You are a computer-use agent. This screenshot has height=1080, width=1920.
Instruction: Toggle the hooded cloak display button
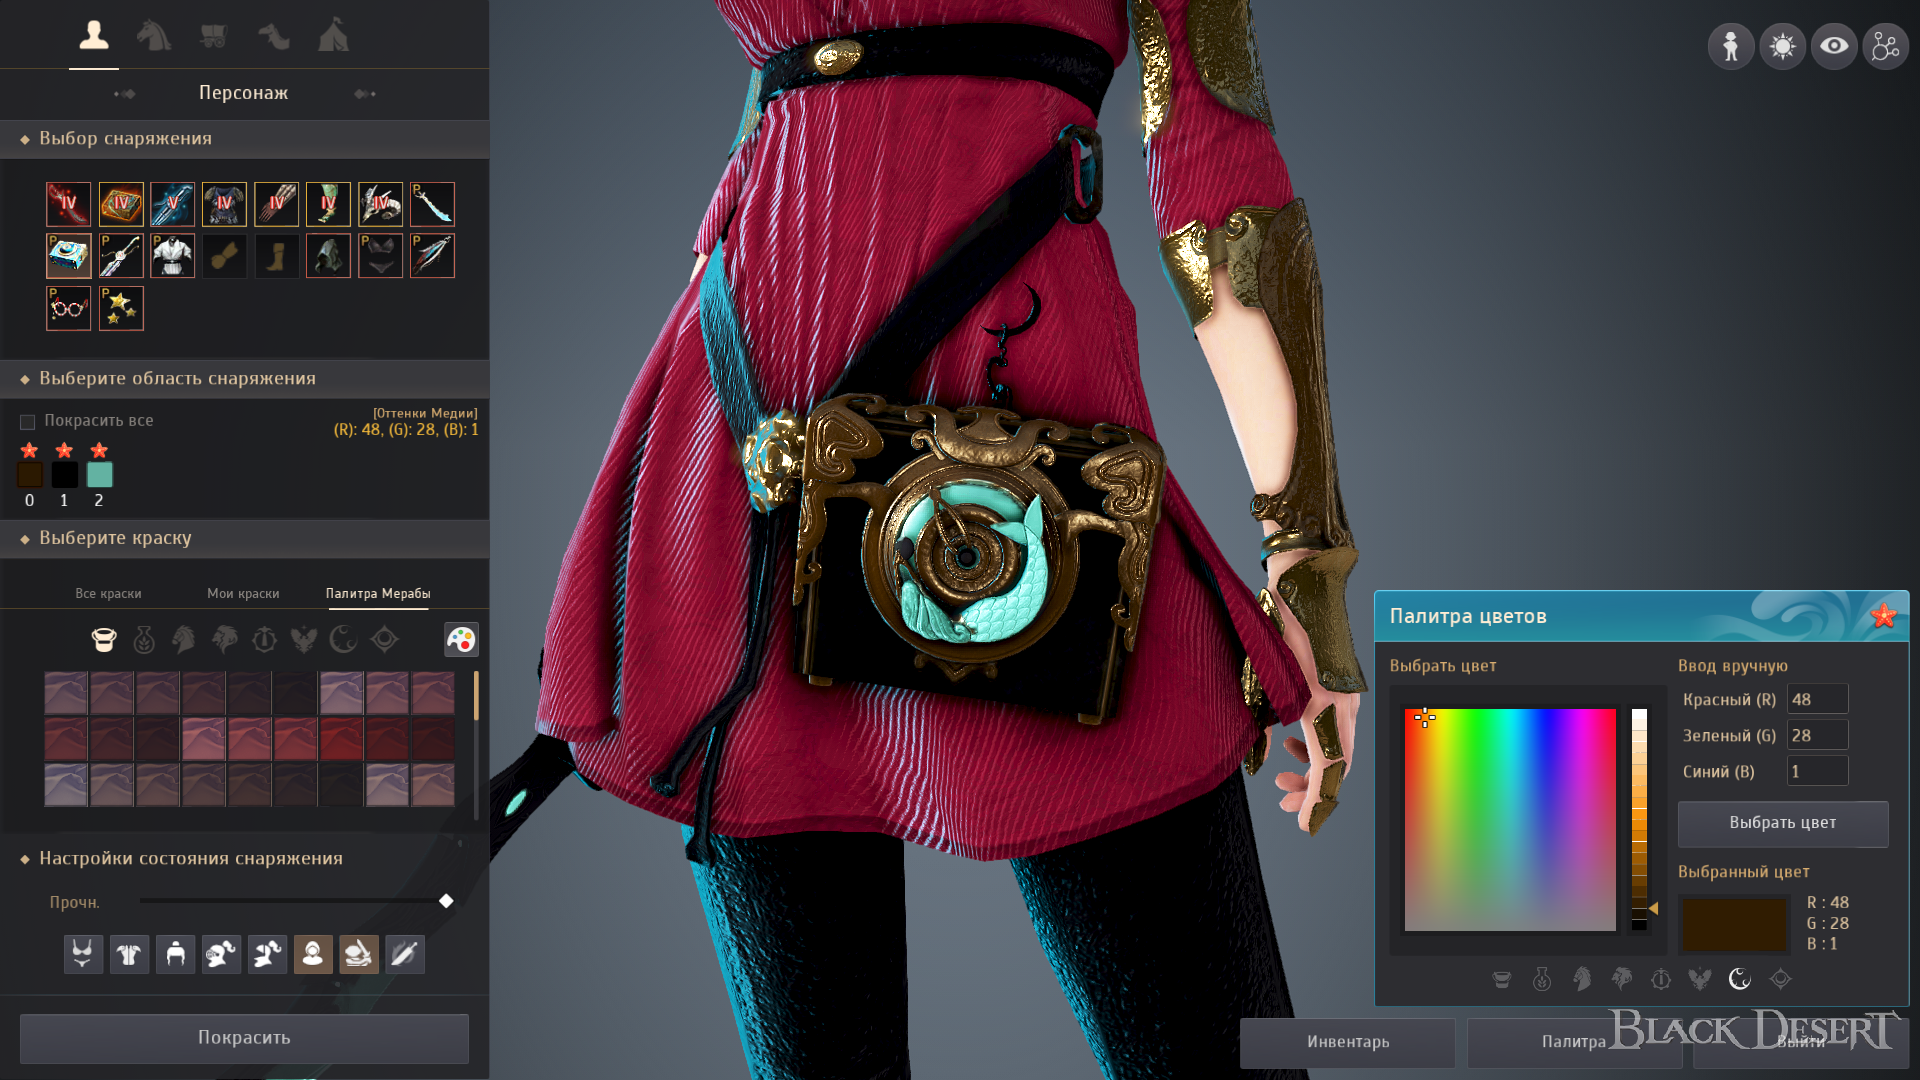[313, 954]
